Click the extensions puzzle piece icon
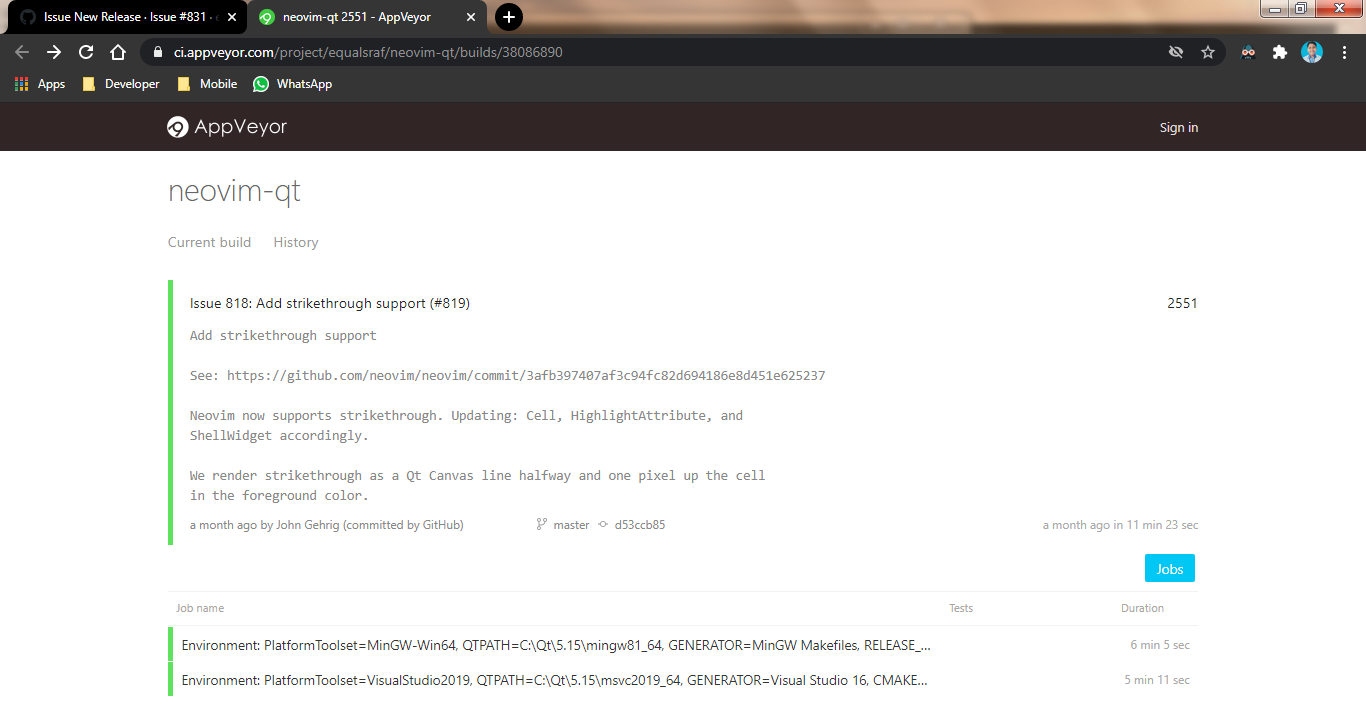 coord(1280,52)
